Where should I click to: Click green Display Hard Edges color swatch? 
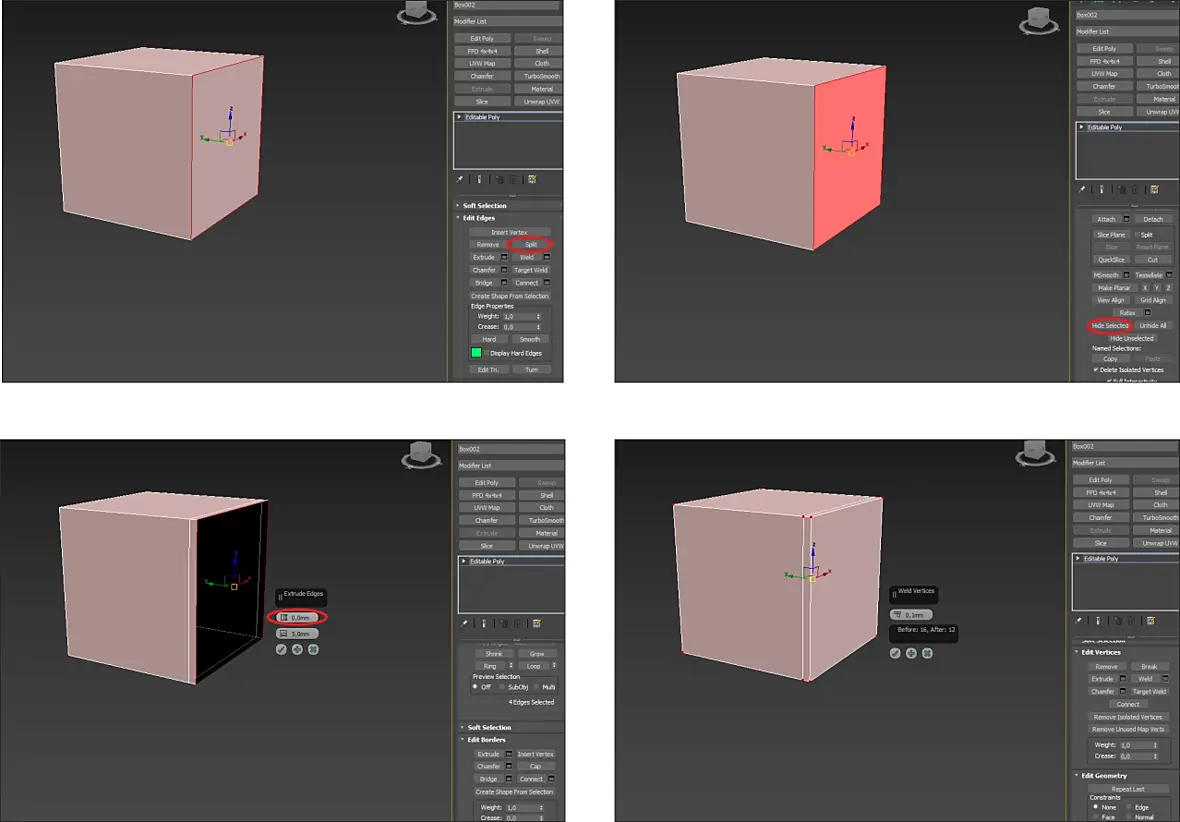pos(476,353)
